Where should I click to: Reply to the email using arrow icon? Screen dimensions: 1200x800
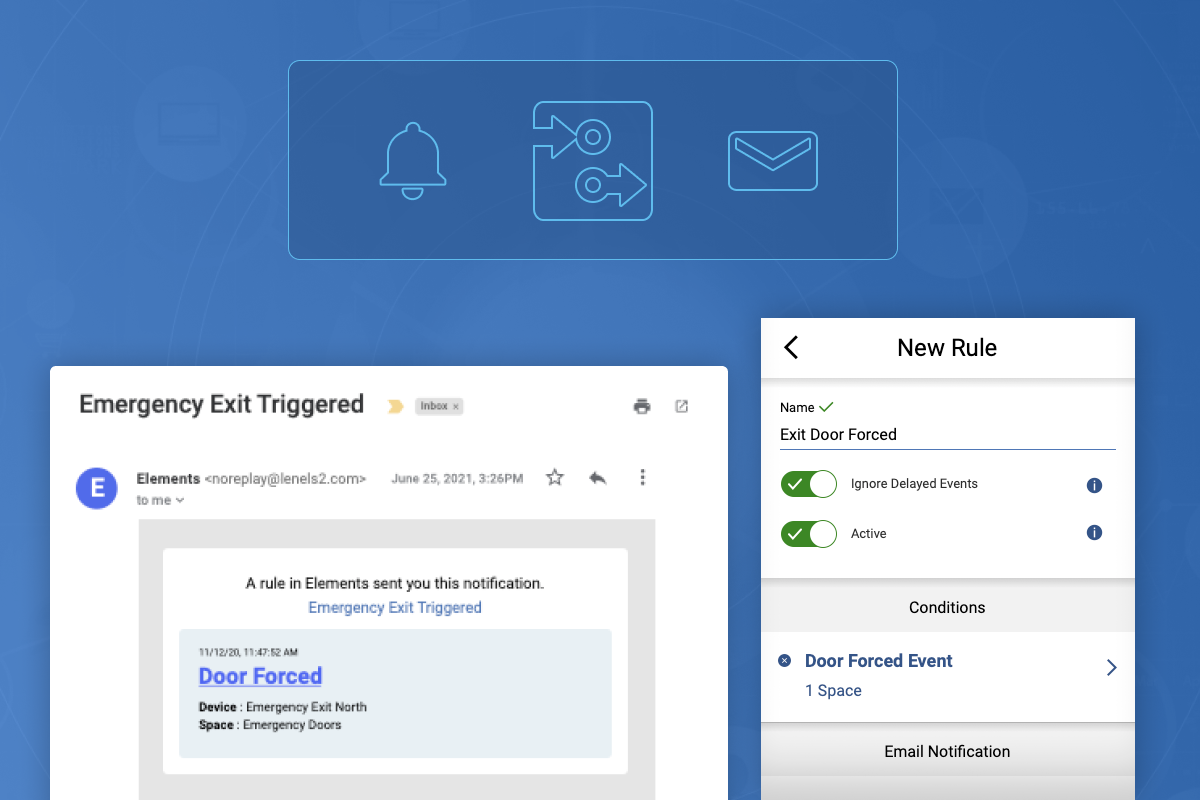point(598,478)
